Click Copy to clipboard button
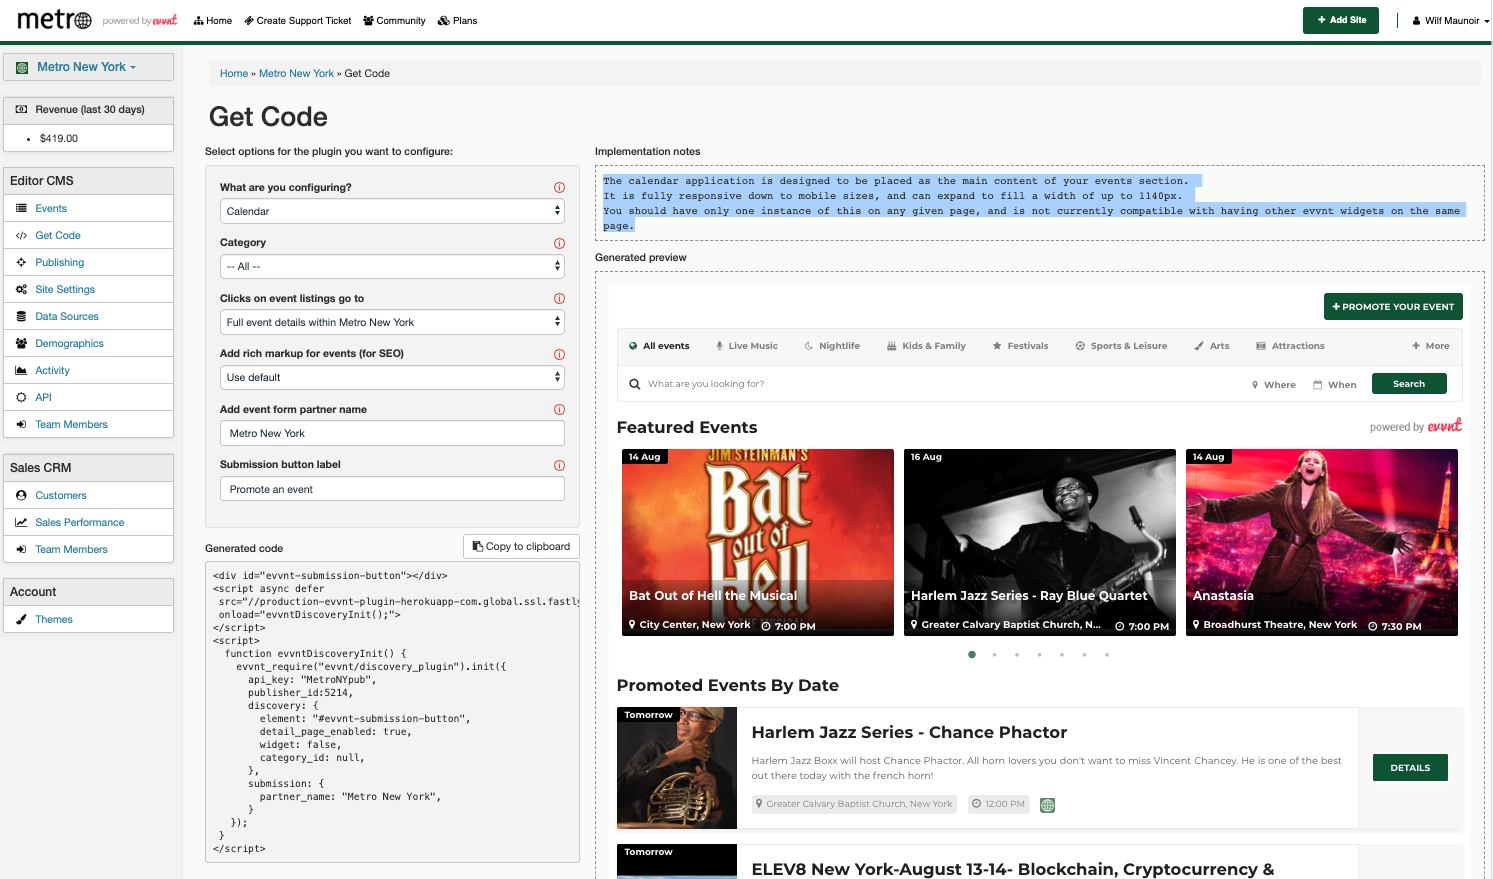The height and width of the screenshot is (879, 1493). pyautogui.click(x=521, y=547)
